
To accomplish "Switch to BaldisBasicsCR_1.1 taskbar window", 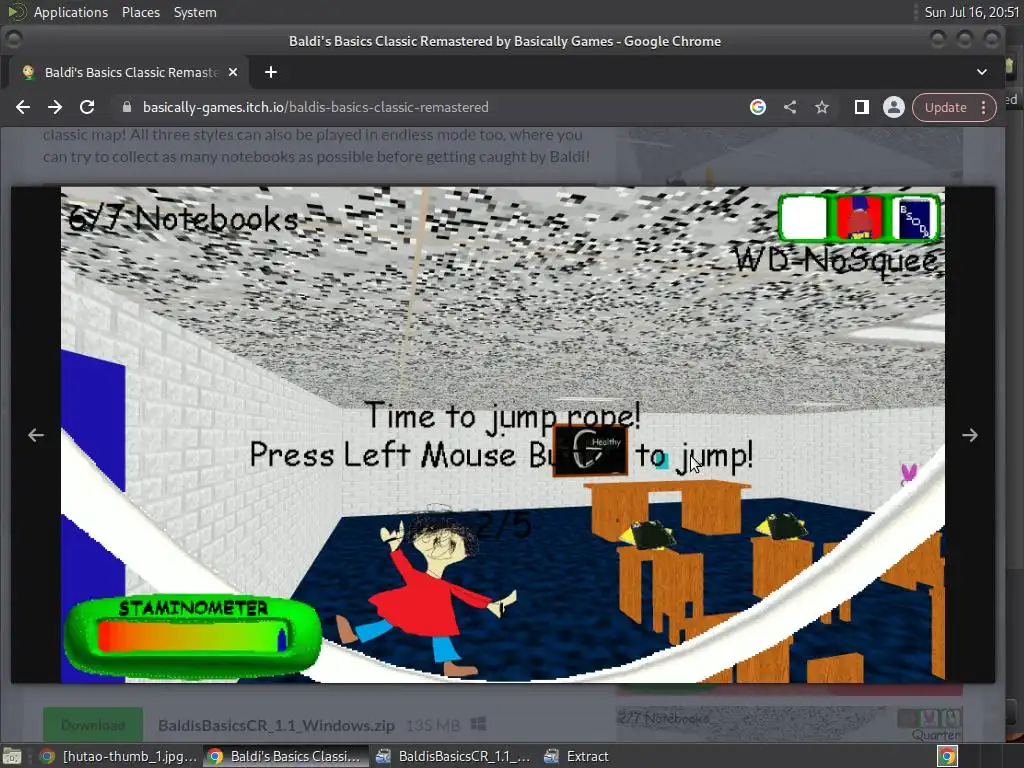I will click(x=454, y=756).
